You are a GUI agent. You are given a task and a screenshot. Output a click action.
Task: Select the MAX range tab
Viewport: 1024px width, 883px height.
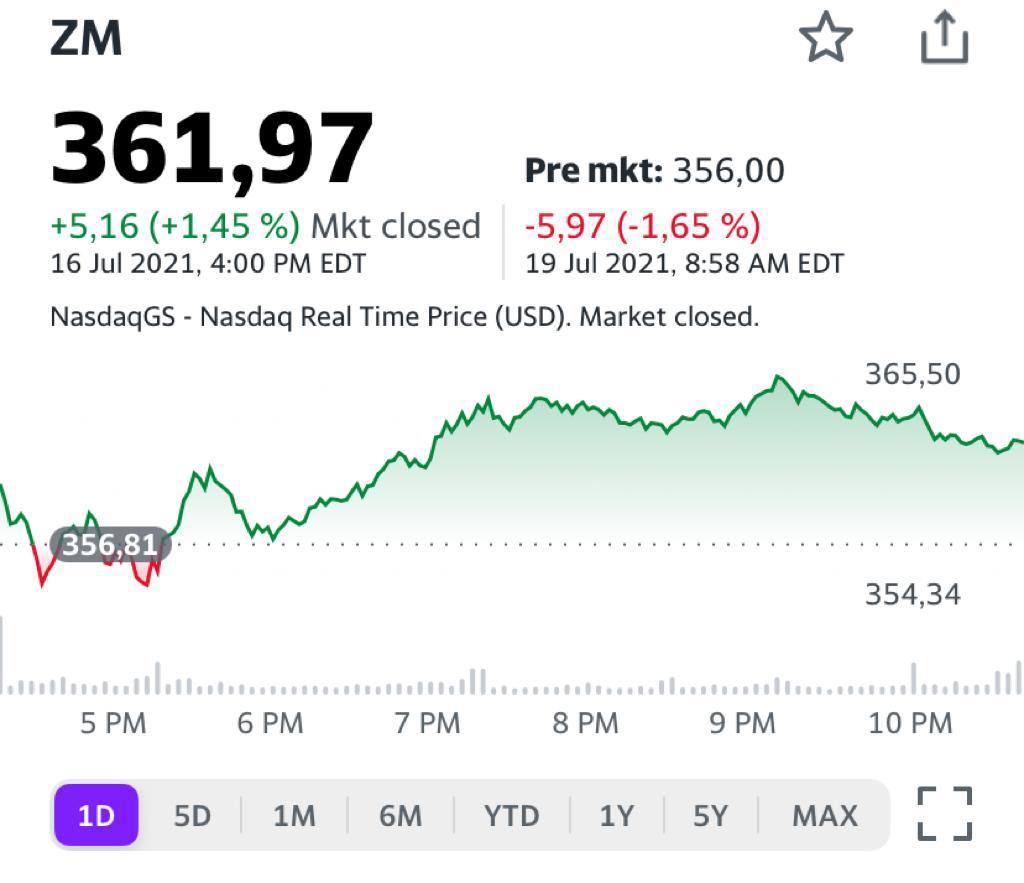click(825, 815)
